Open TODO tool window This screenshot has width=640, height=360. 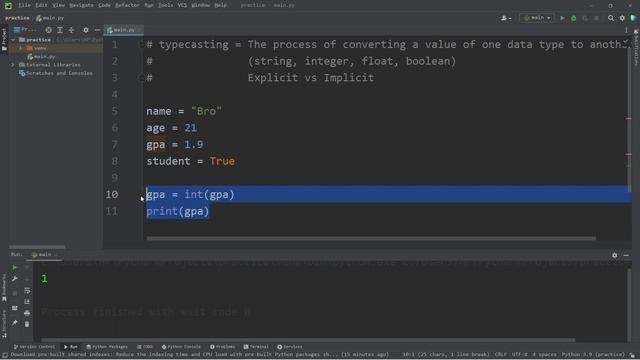click(145, 347)
